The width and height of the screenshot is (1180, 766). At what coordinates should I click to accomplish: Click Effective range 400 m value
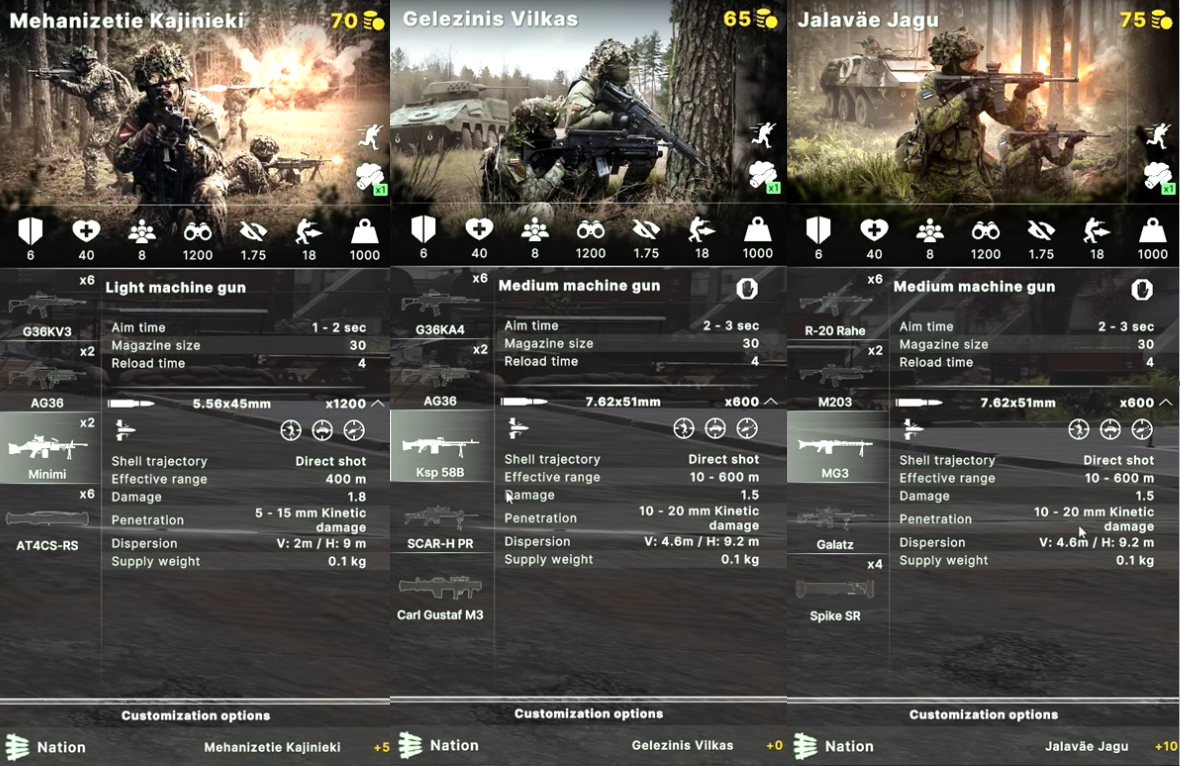[345, 479]
